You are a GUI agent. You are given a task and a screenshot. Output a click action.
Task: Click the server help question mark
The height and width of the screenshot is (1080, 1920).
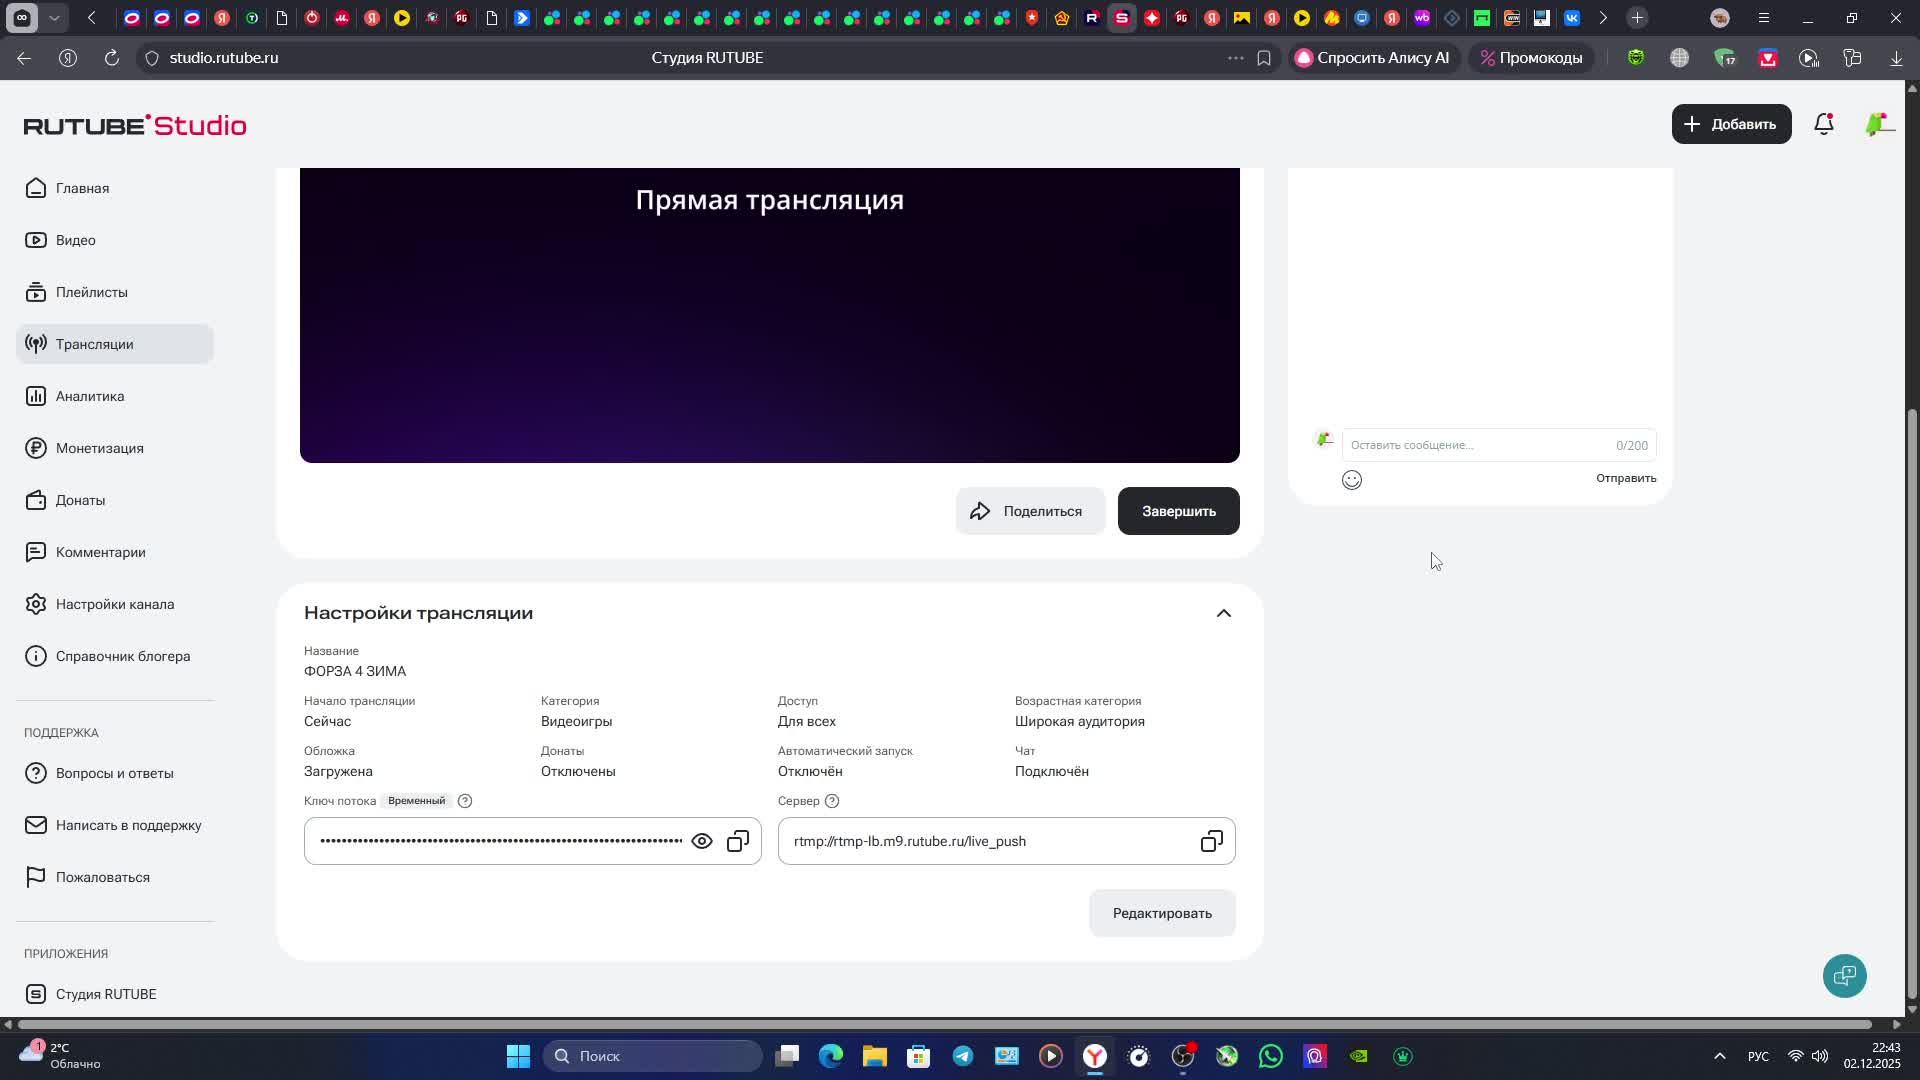pyautogui.click(x=832, y=801)
